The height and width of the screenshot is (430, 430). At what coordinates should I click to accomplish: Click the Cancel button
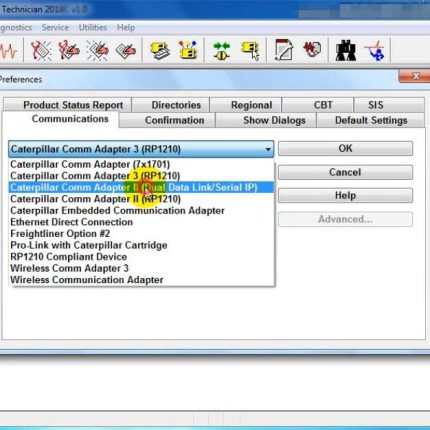tap(345, 172)
